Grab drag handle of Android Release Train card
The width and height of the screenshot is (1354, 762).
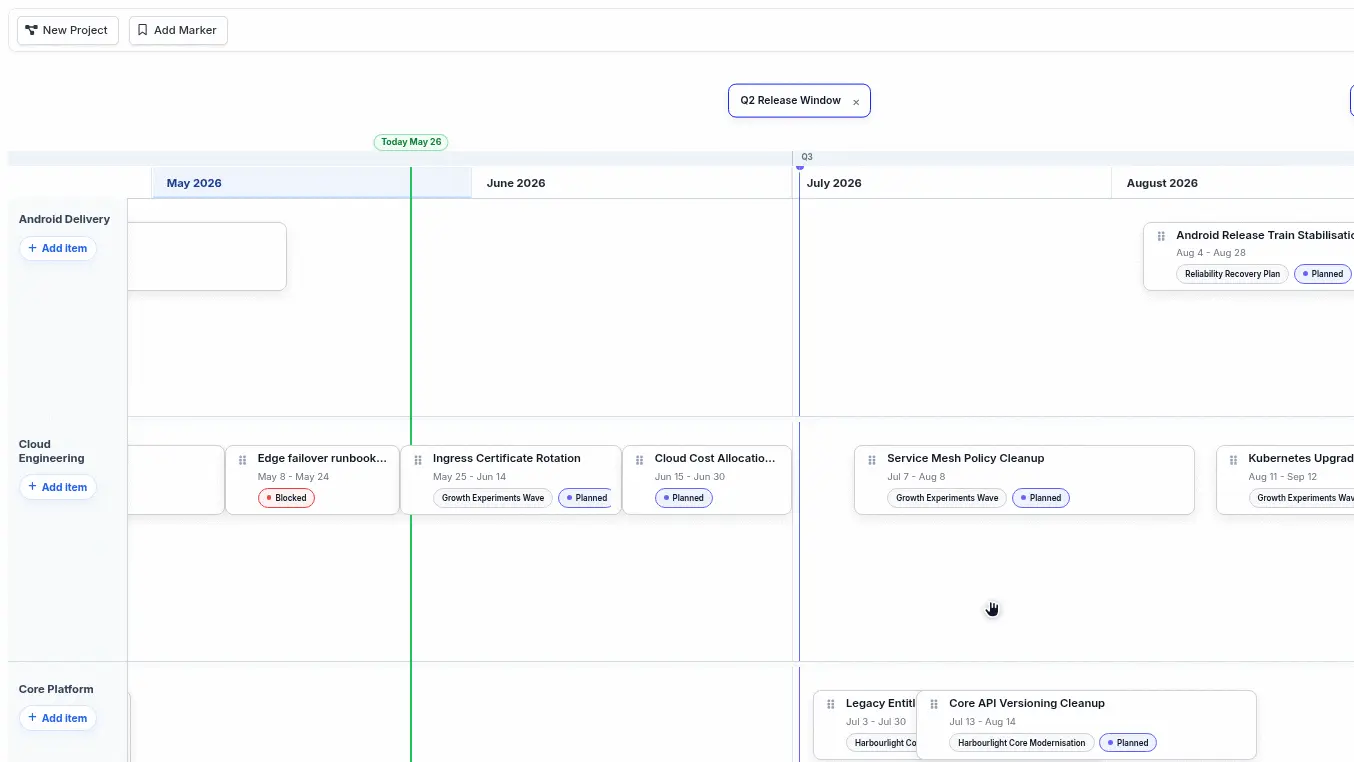pyautogui.click(x=1161, y=236)
